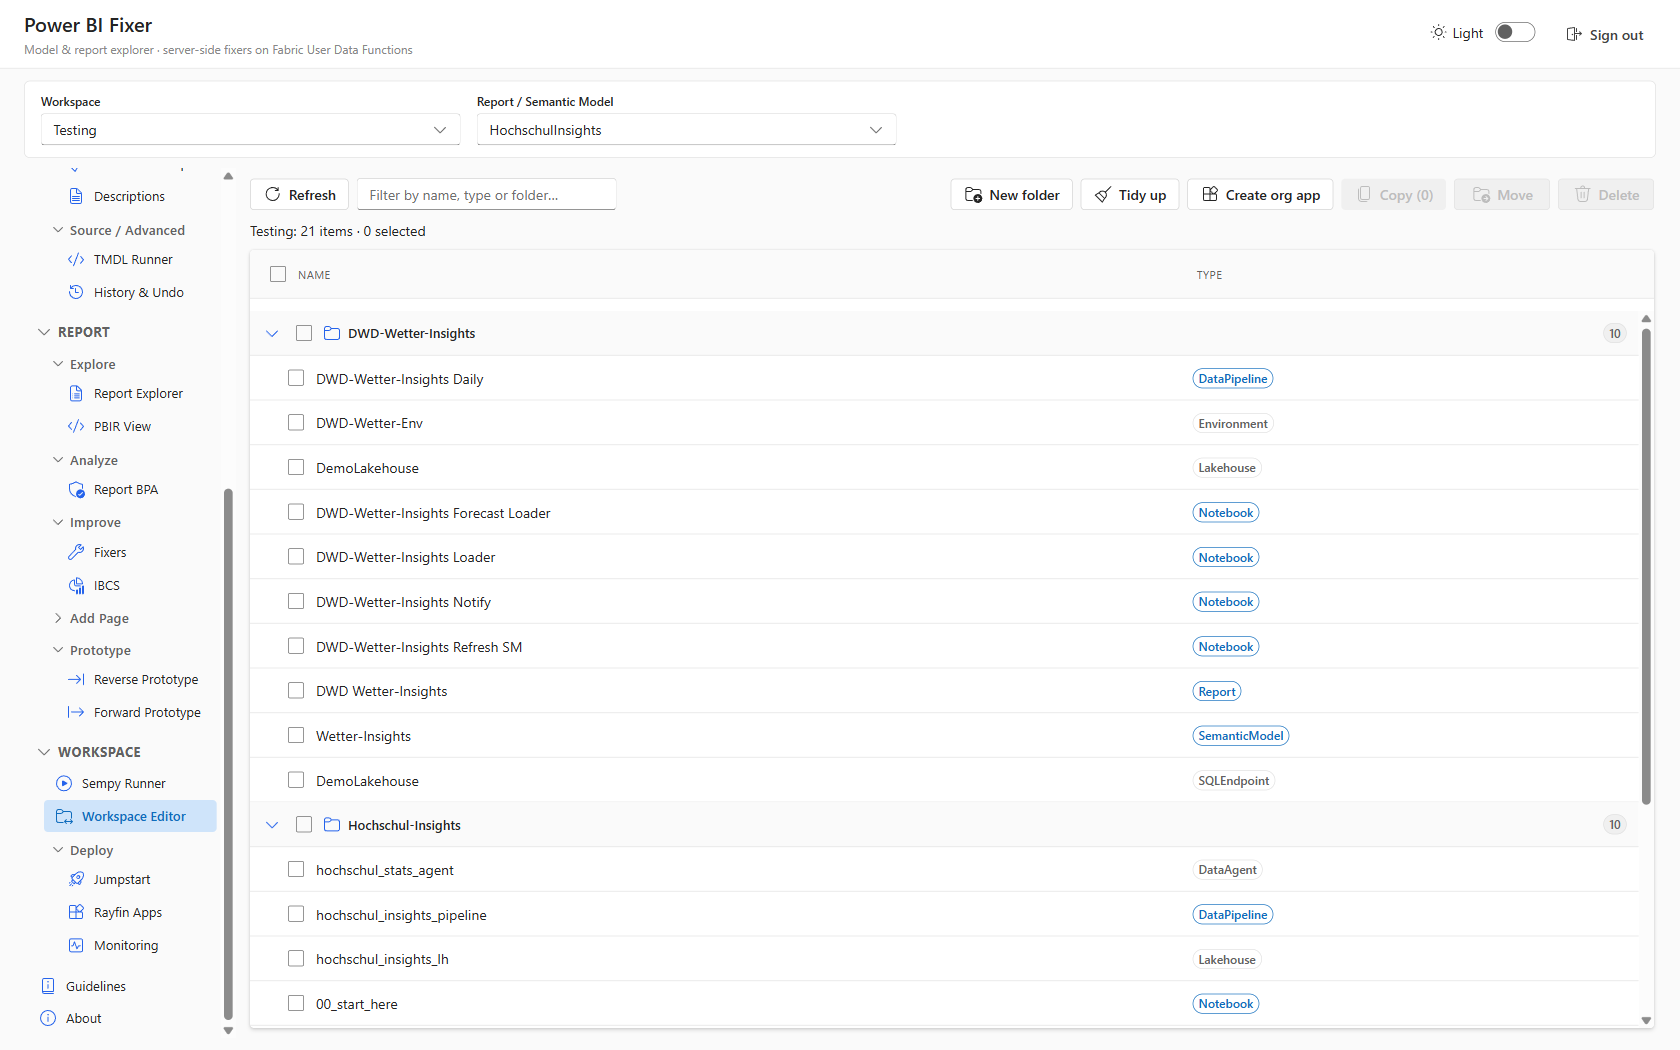Click the Tidy up broom icon
The image size is (1680, 1050).
1102,195
